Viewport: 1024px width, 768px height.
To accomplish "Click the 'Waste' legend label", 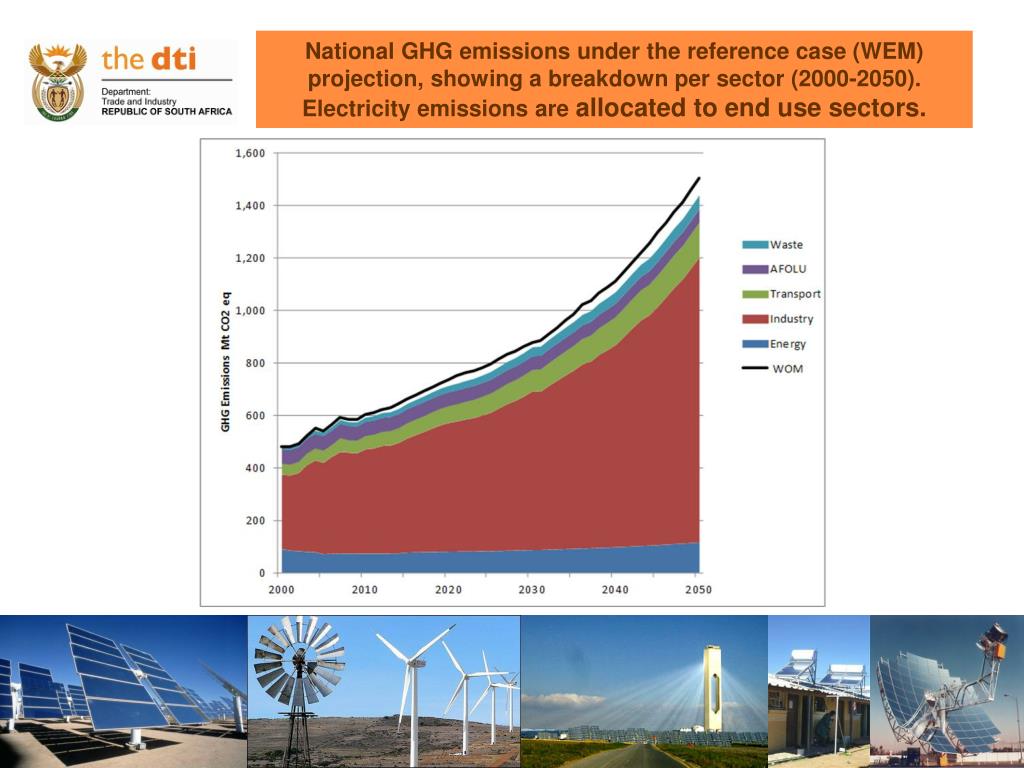I will click(x=786, y=245).
